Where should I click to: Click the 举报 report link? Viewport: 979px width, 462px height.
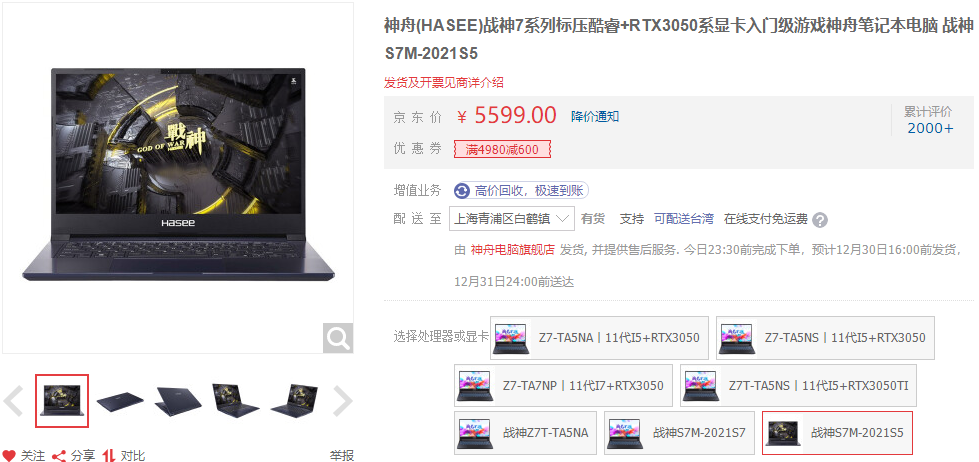(x=342, y=455)
